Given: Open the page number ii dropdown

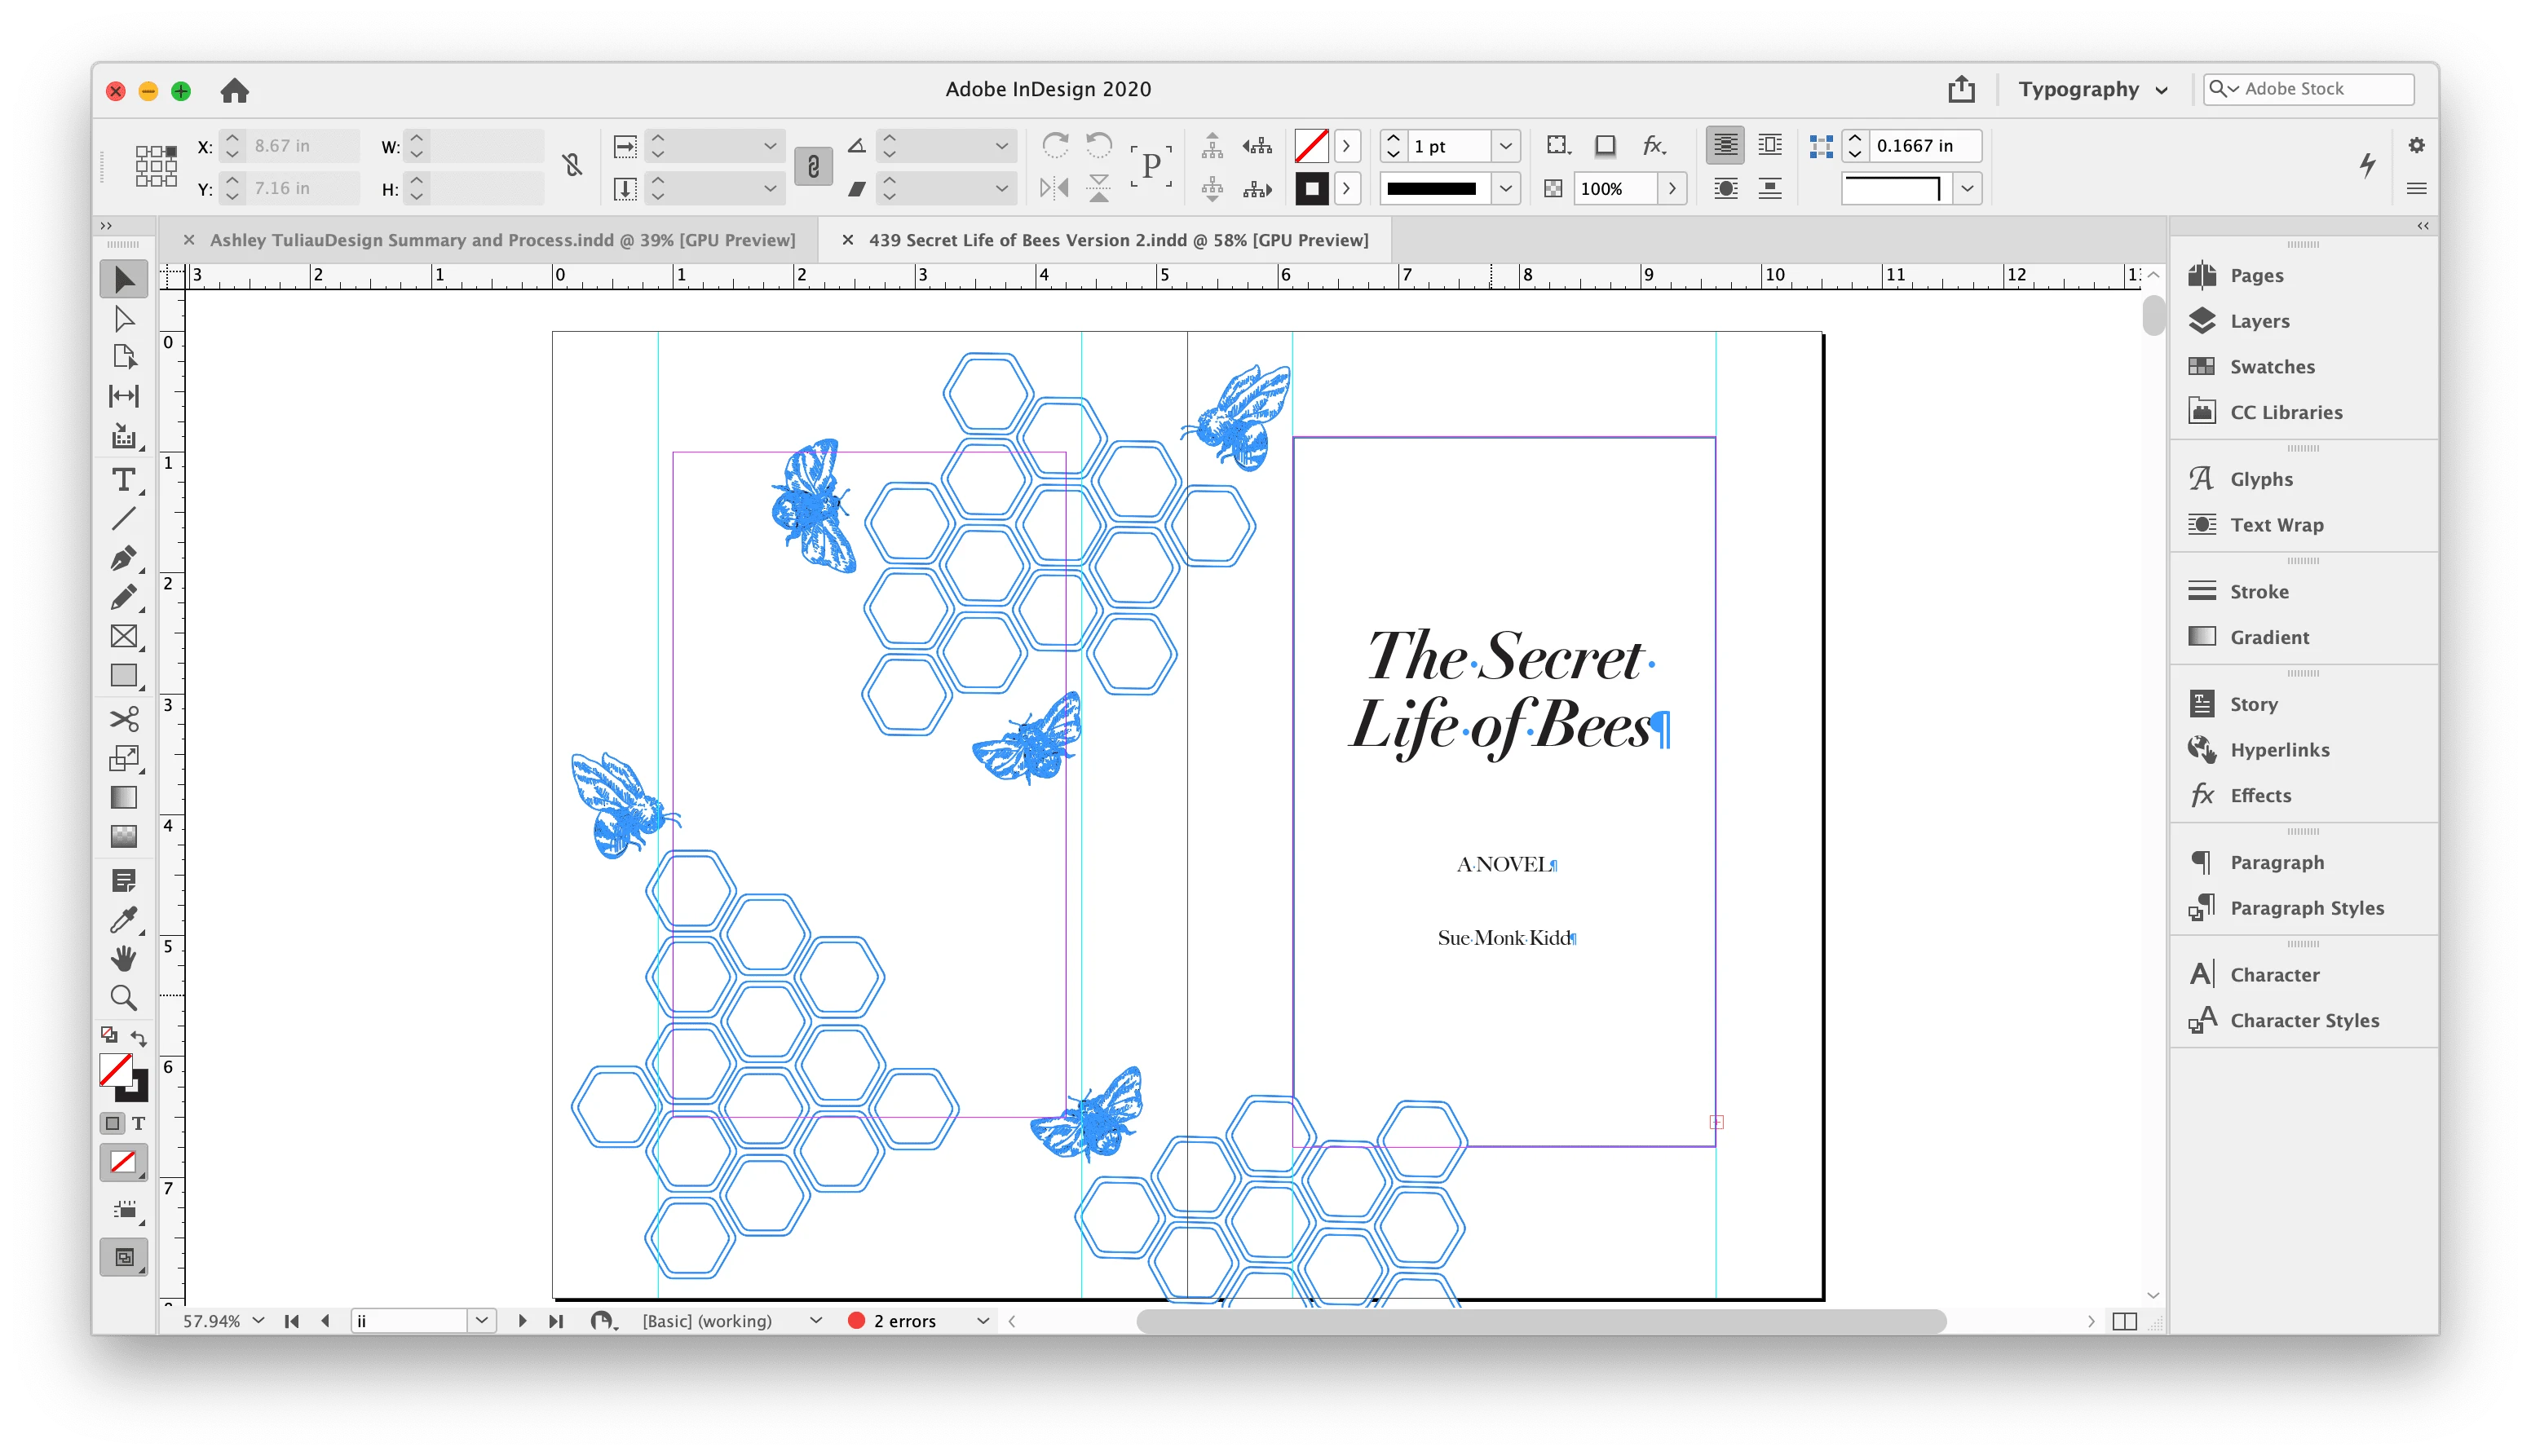Looking at the screenshot, I should [482, 1321].
